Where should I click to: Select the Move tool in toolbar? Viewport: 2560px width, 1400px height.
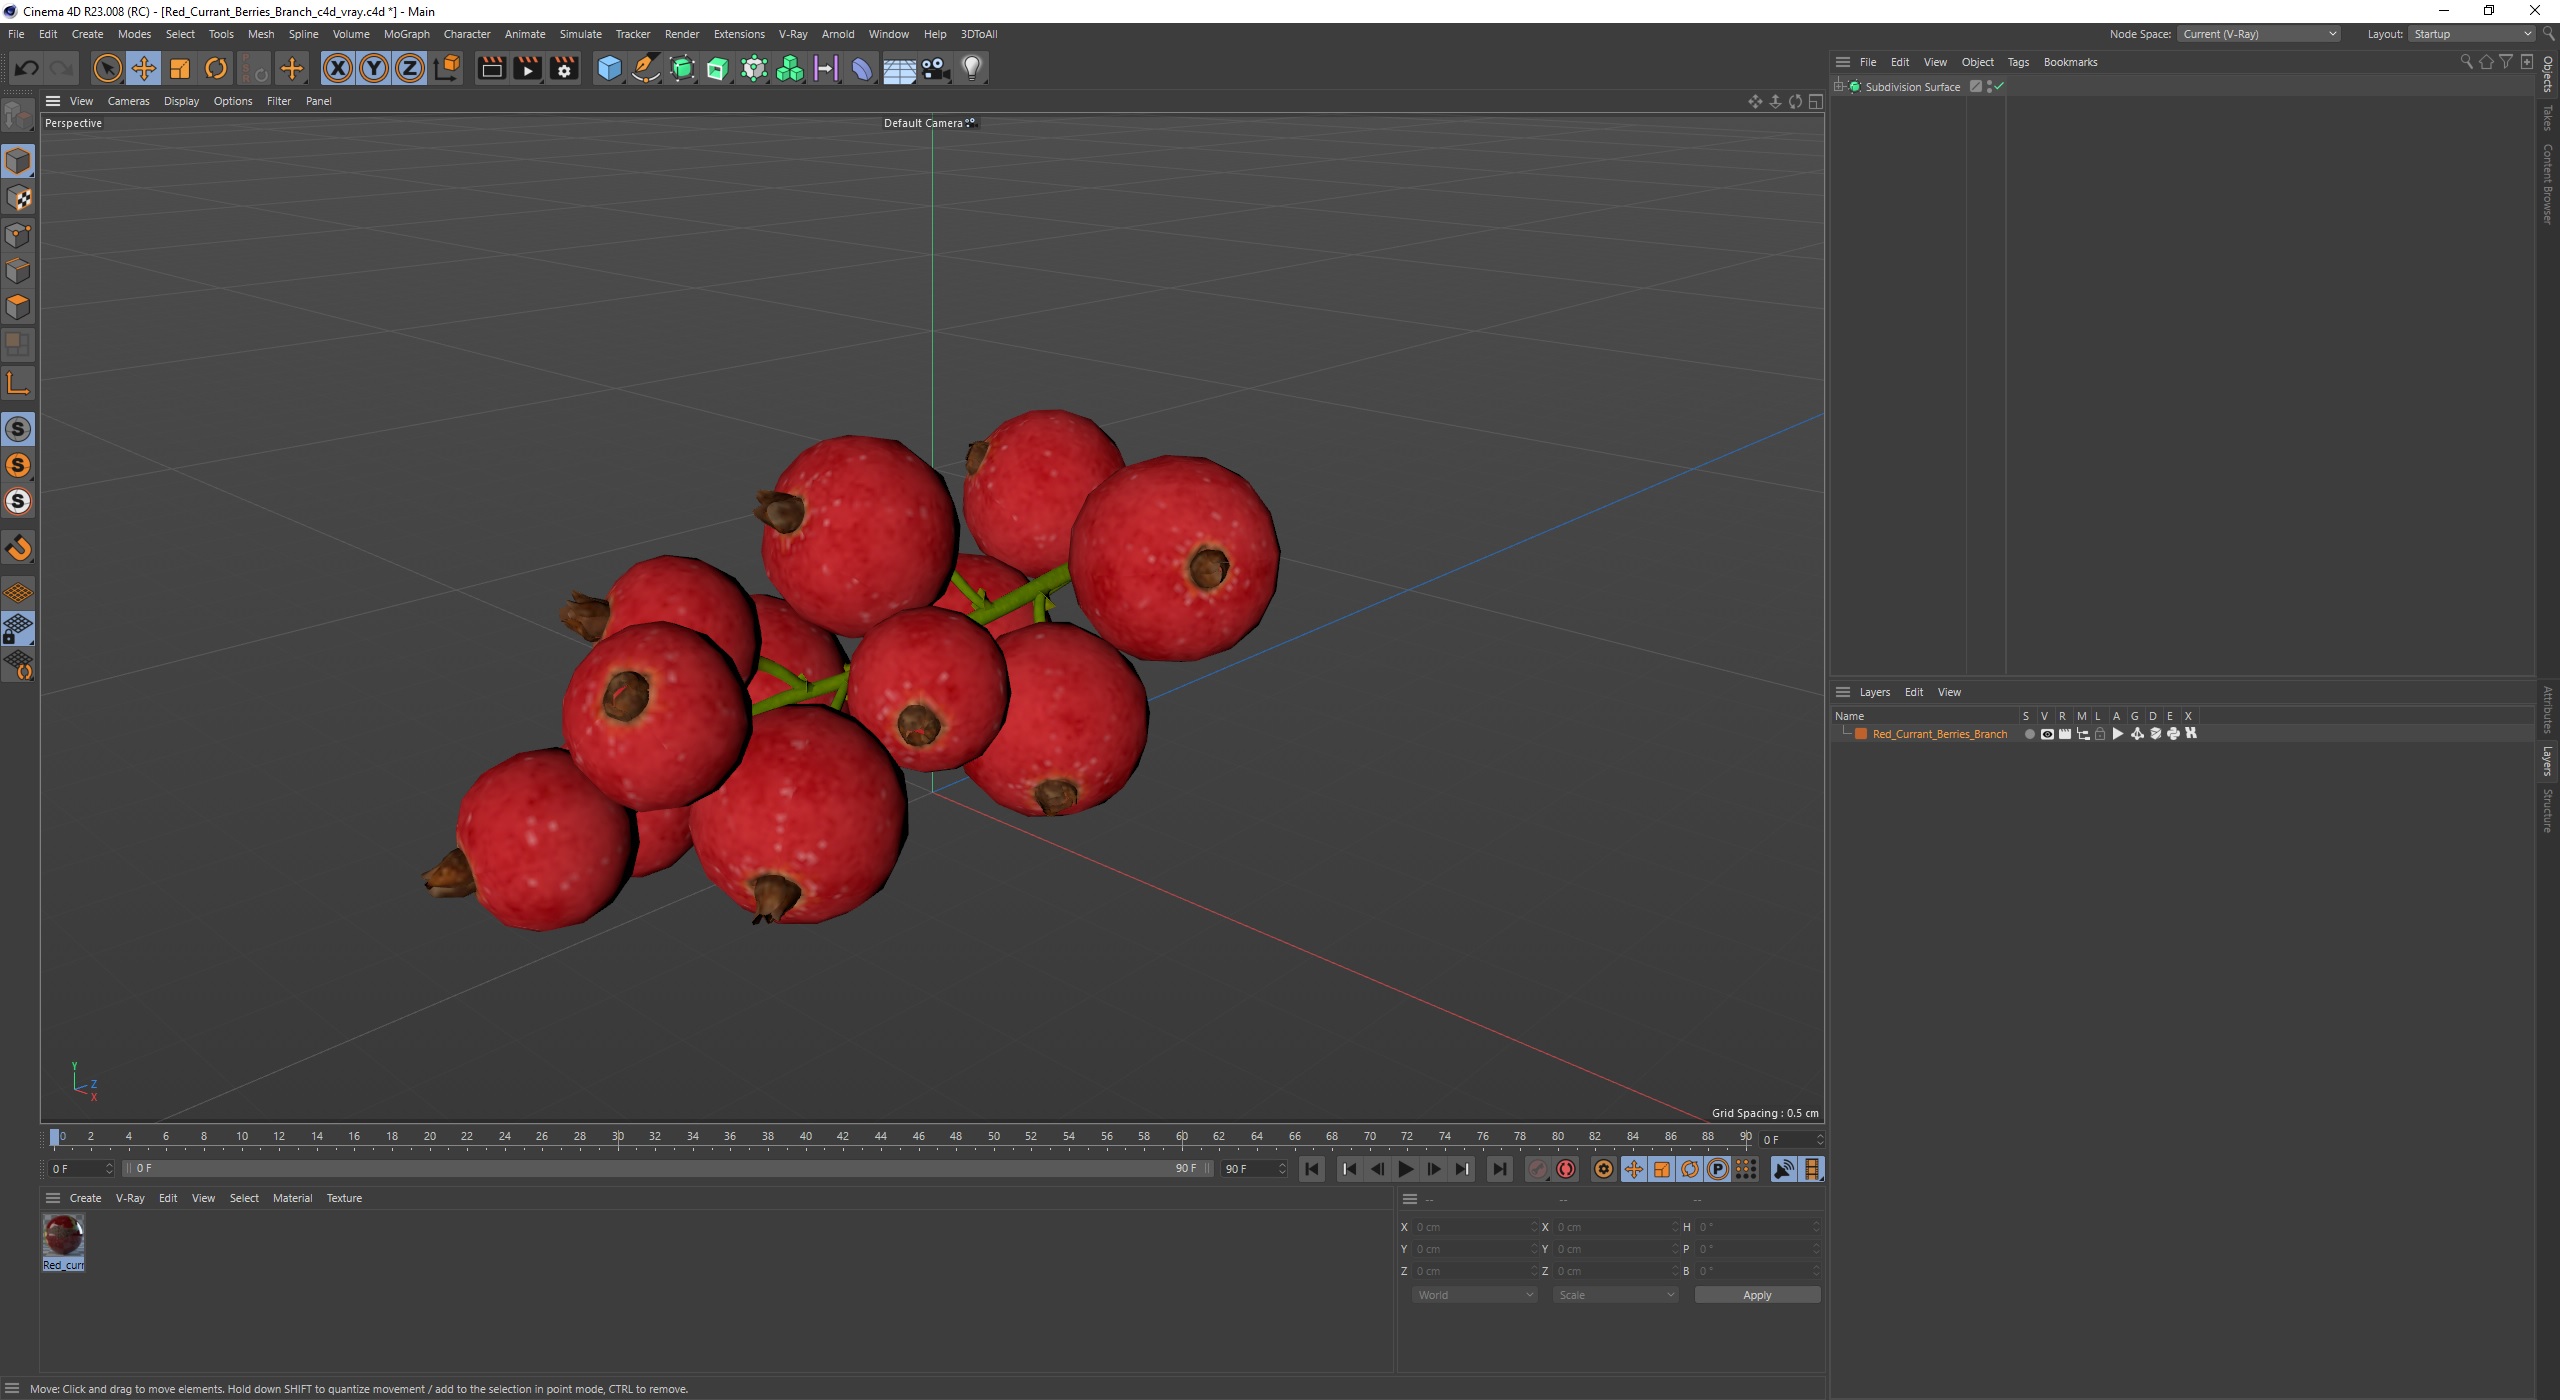143,68
